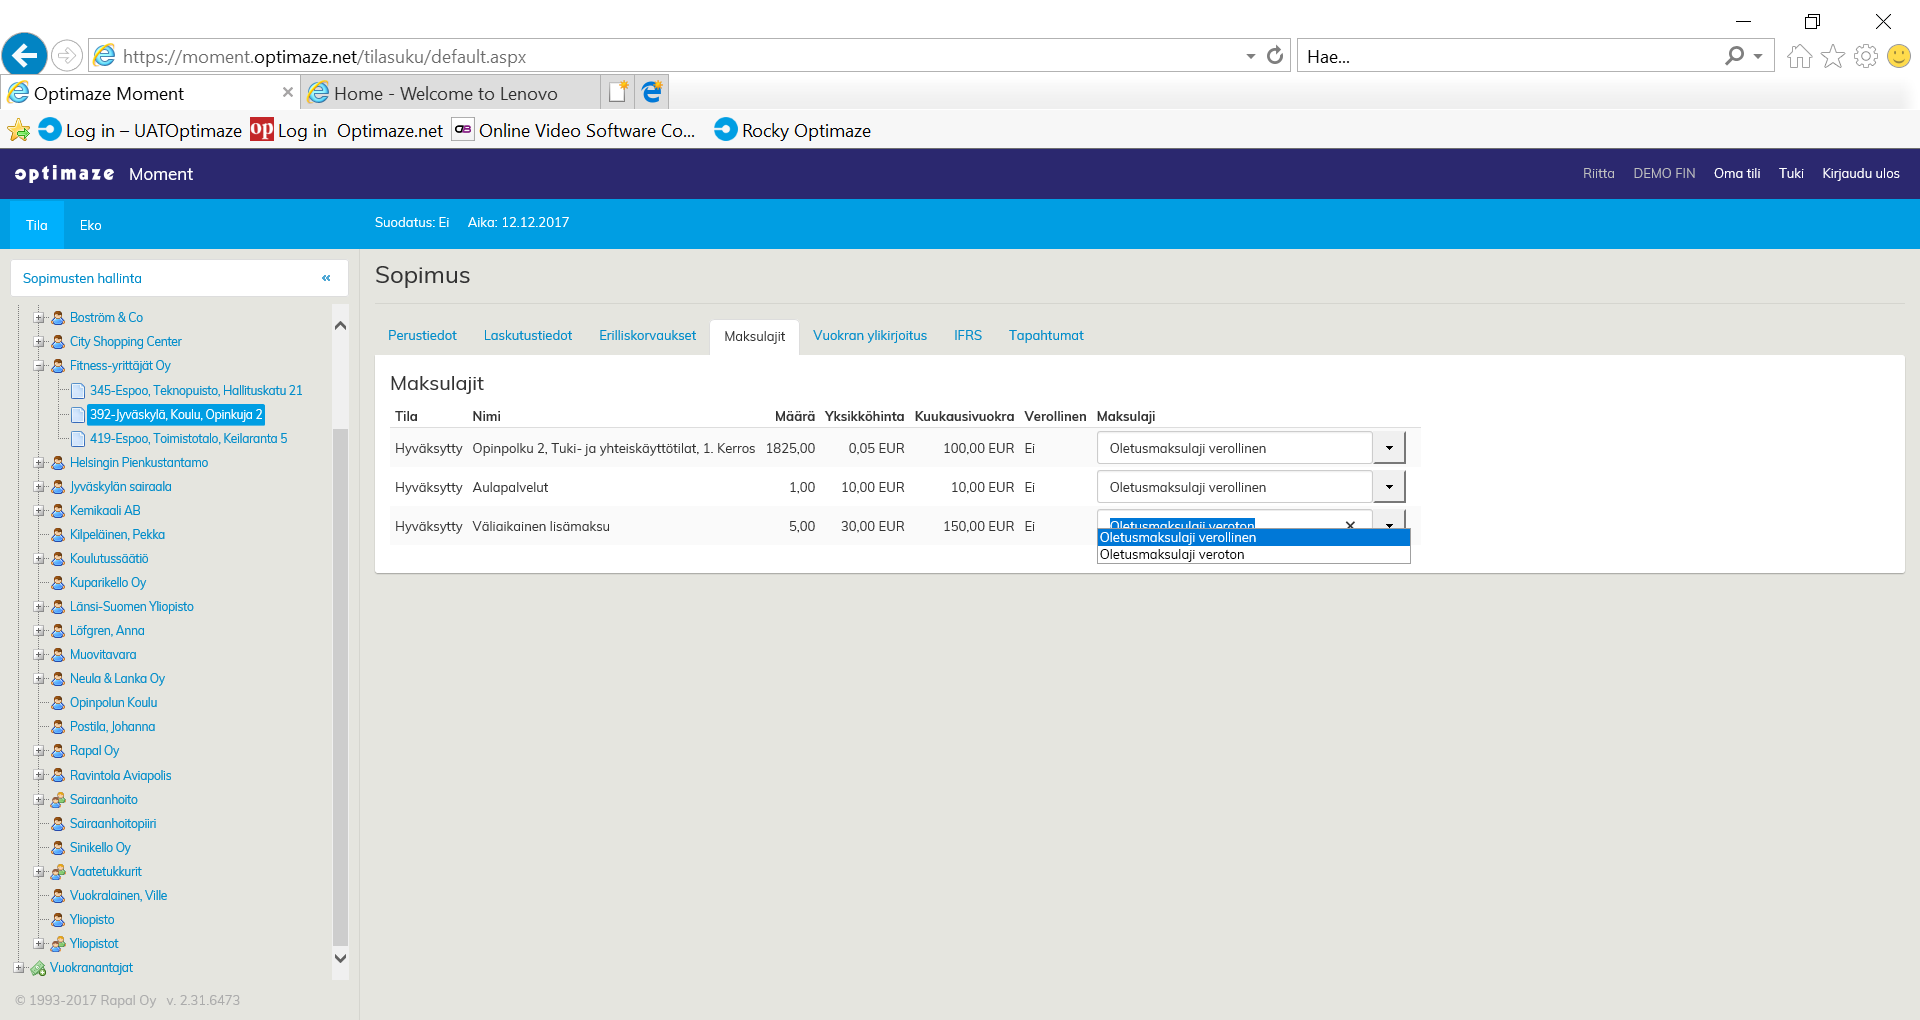This screenshot has height=1020, width=1920.
Task: Click the smiley feedback icon
Action: [x=1898, y=57]
